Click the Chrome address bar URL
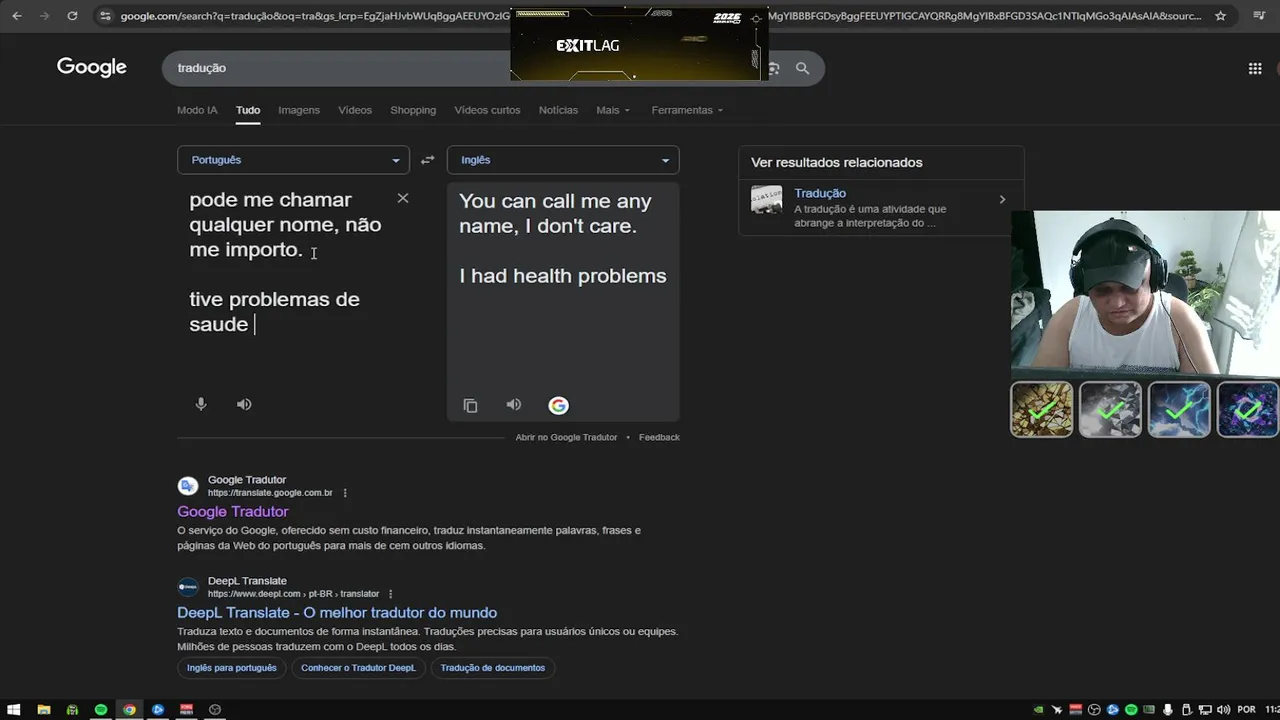Screen dimensions: 1280x720 click(315, 16)
